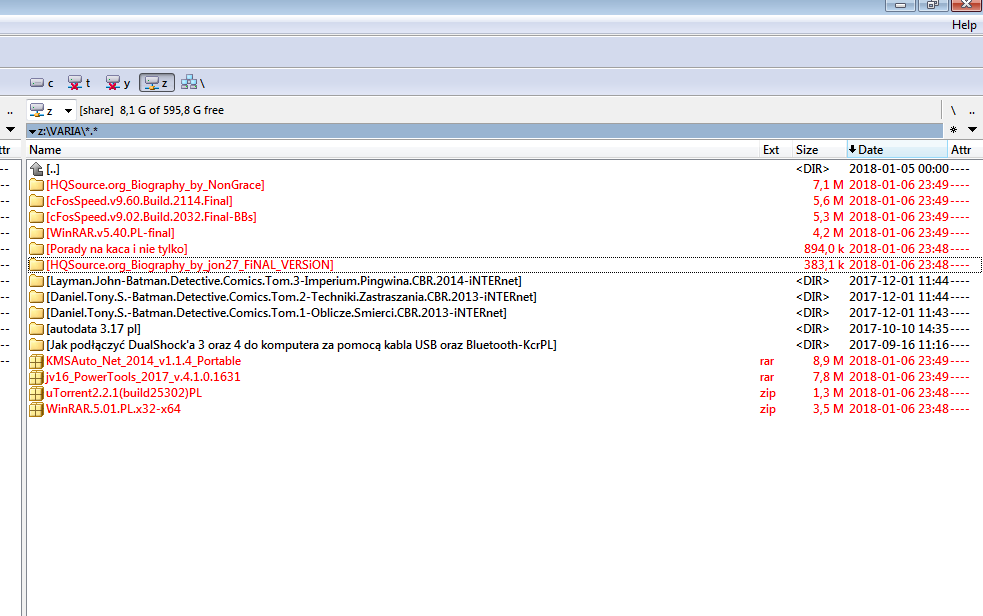This screenshot has width=983, height=616.
Task: Click archive icon of jv16_PowerTools_2017_v.4.1.0.1631
Action: [x=36, y=377]
